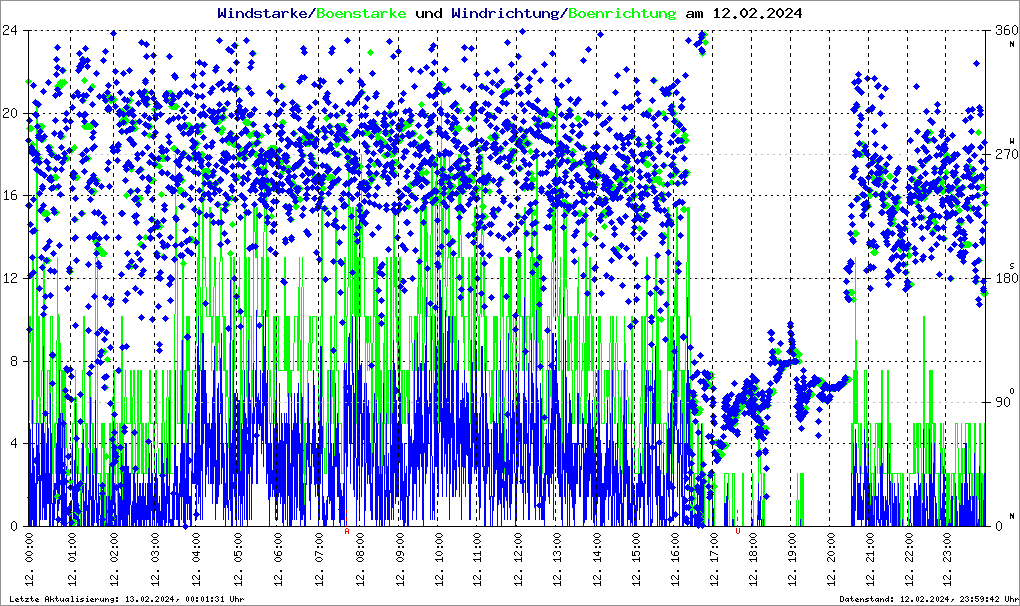The image size is (1020, 606).
Task: Click the word "Windstarke" in the chart title
Action: 260,13
